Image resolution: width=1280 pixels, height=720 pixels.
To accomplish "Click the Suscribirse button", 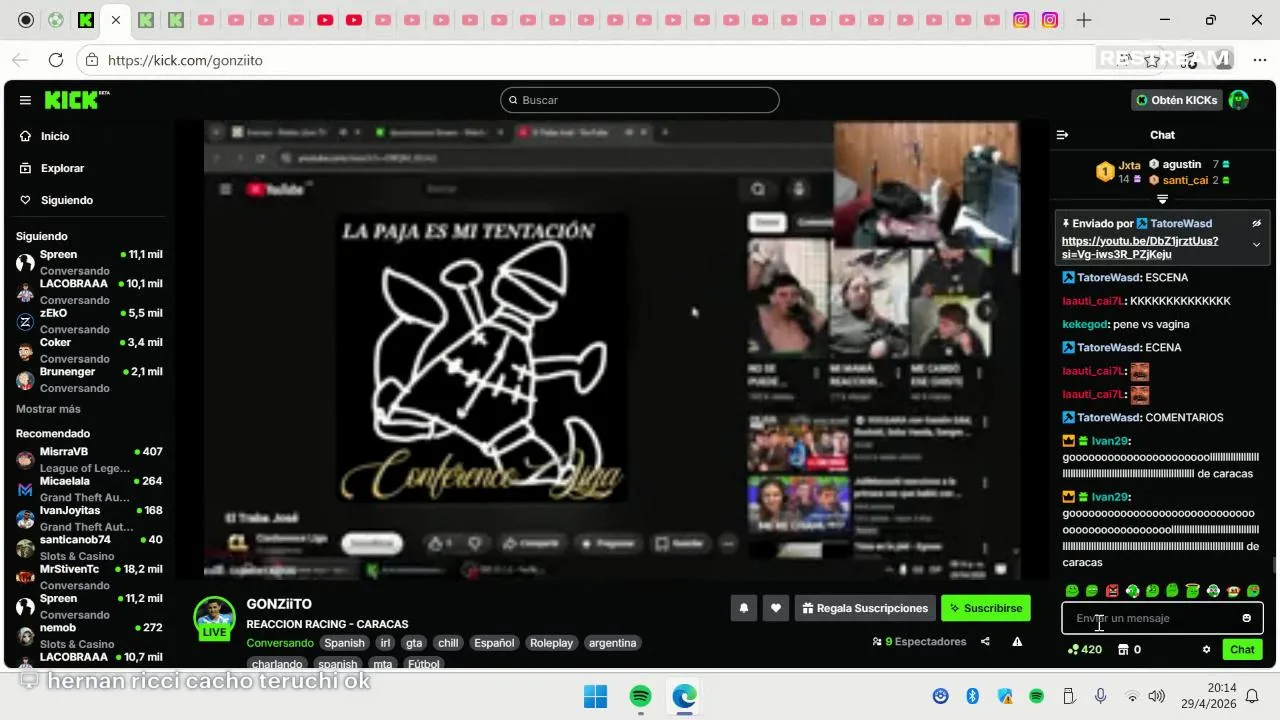I will (985, 608).
